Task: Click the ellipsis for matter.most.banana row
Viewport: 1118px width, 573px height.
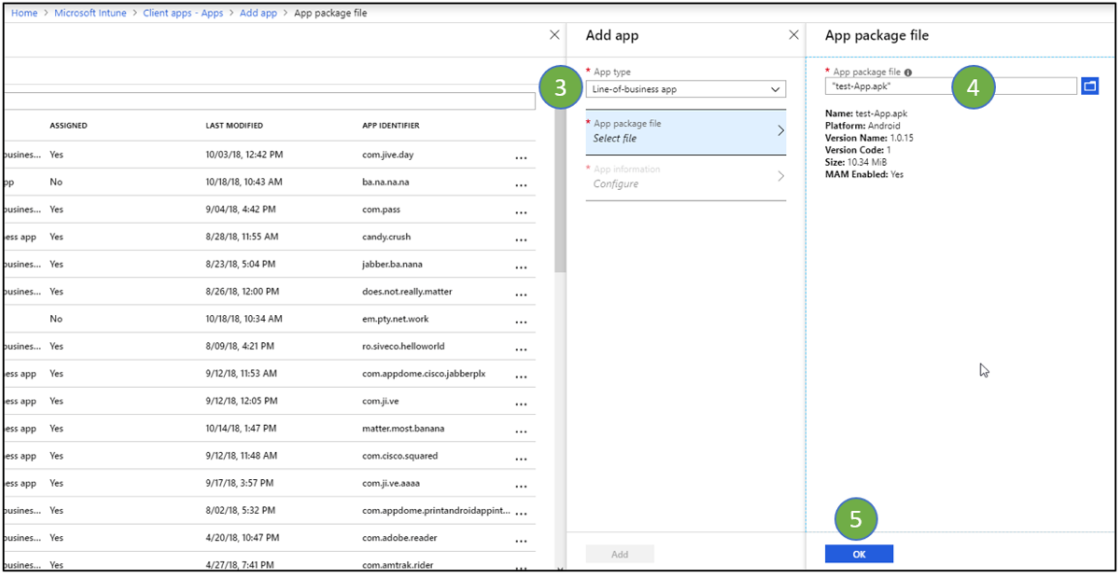Action: tap(520, 430)
